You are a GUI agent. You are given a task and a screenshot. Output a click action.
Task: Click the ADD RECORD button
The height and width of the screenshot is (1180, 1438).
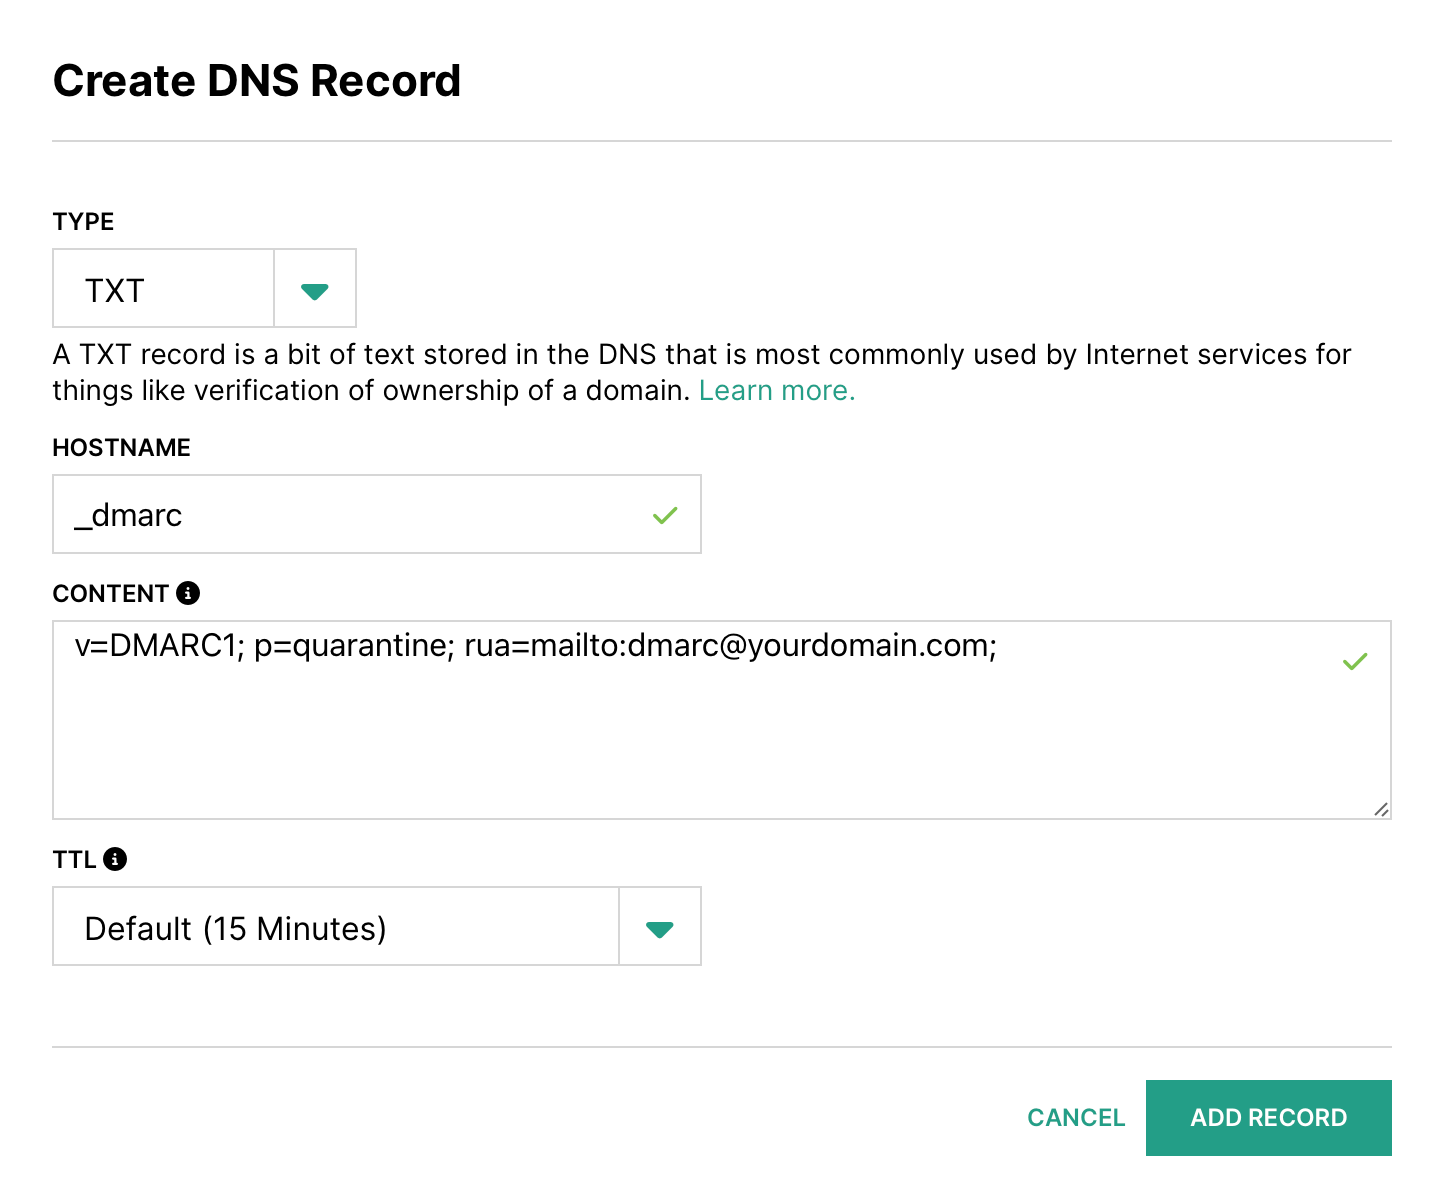pyautogui.click(x=1269, y=1118)
